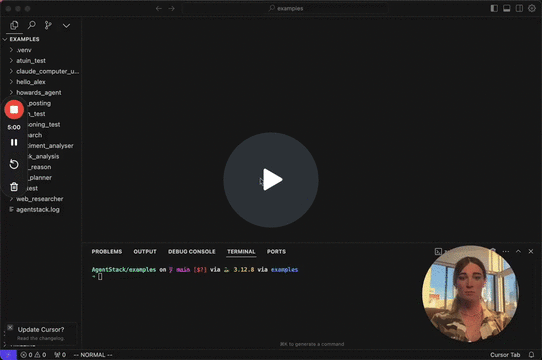Click the ports forwarded 0 status item
542x360 pixels.
pos(60,355)
